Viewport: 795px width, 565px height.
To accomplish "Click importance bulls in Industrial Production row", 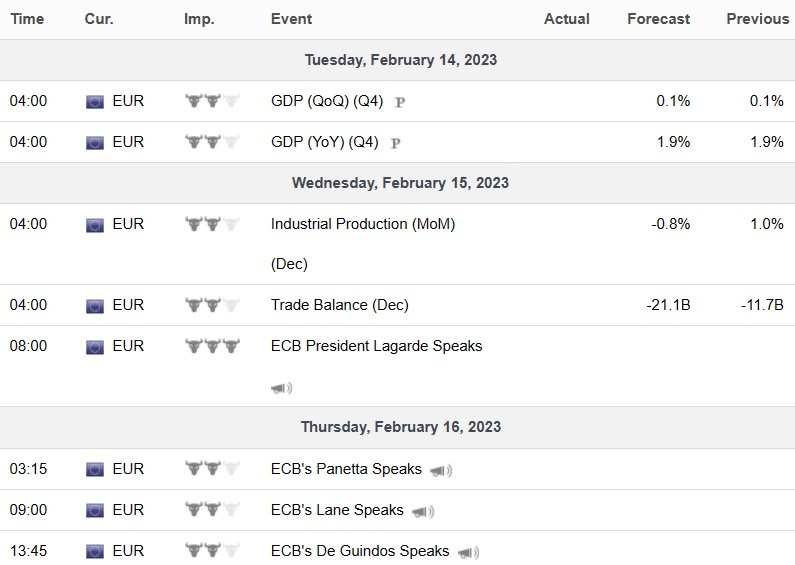I will pyautogui.click(x=212, y=224).
